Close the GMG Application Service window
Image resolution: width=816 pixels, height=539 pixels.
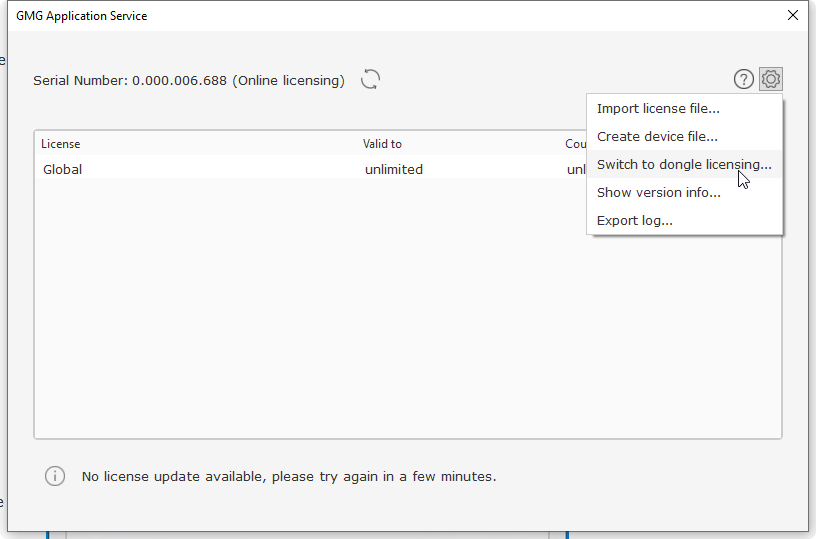click(x=793, y=16)
